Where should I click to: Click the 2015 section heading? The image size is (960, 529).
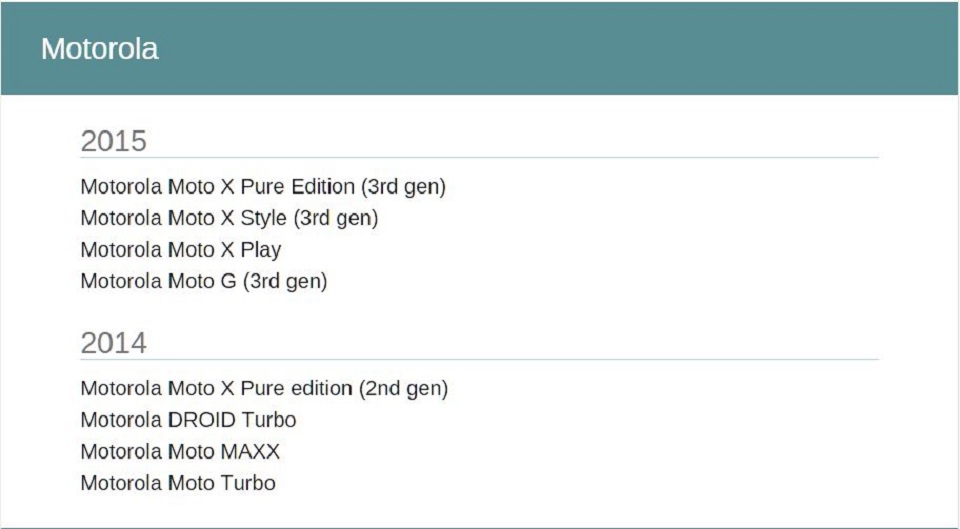[x=114, y=141]
